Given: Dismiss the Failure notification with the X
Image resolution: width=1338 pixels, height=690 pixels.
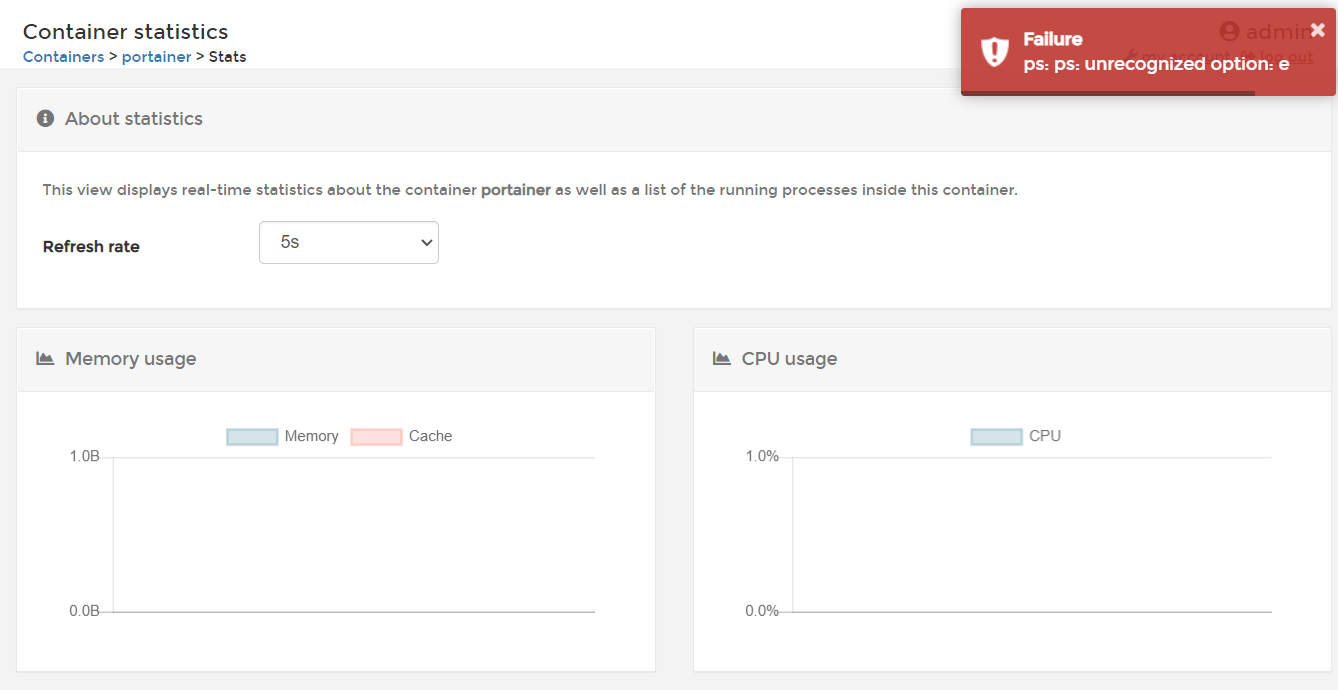Looking at the screenshot, I should point(1317,29).
